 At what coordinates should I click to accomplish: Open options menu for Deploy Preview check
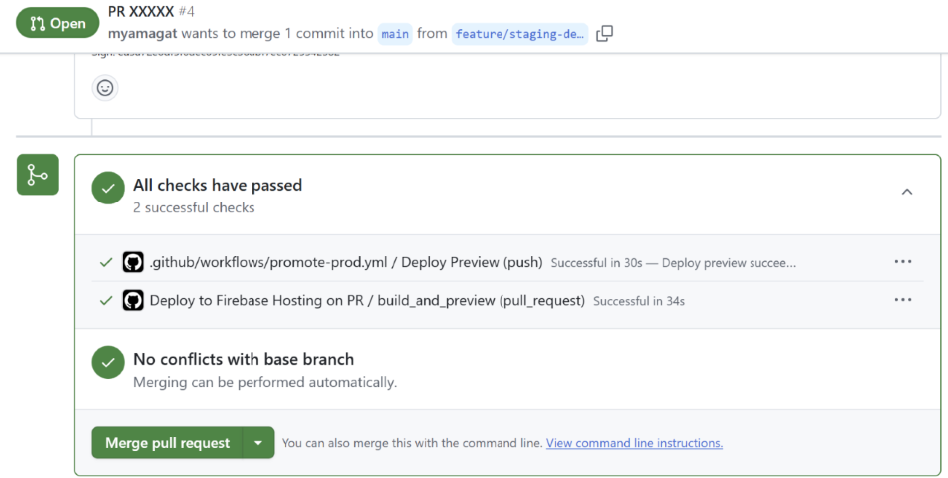902,262
